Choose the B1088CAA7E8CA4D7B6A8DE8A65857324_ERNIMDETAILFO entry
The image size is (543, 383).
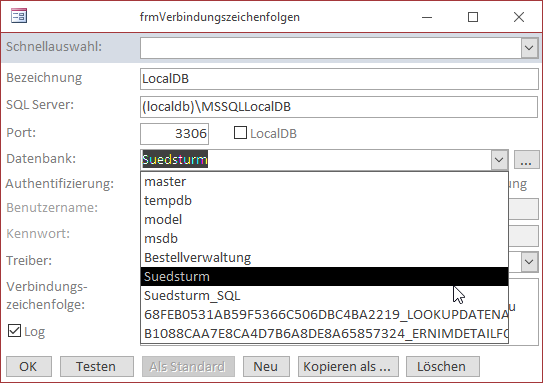click(x=324, y=334)
